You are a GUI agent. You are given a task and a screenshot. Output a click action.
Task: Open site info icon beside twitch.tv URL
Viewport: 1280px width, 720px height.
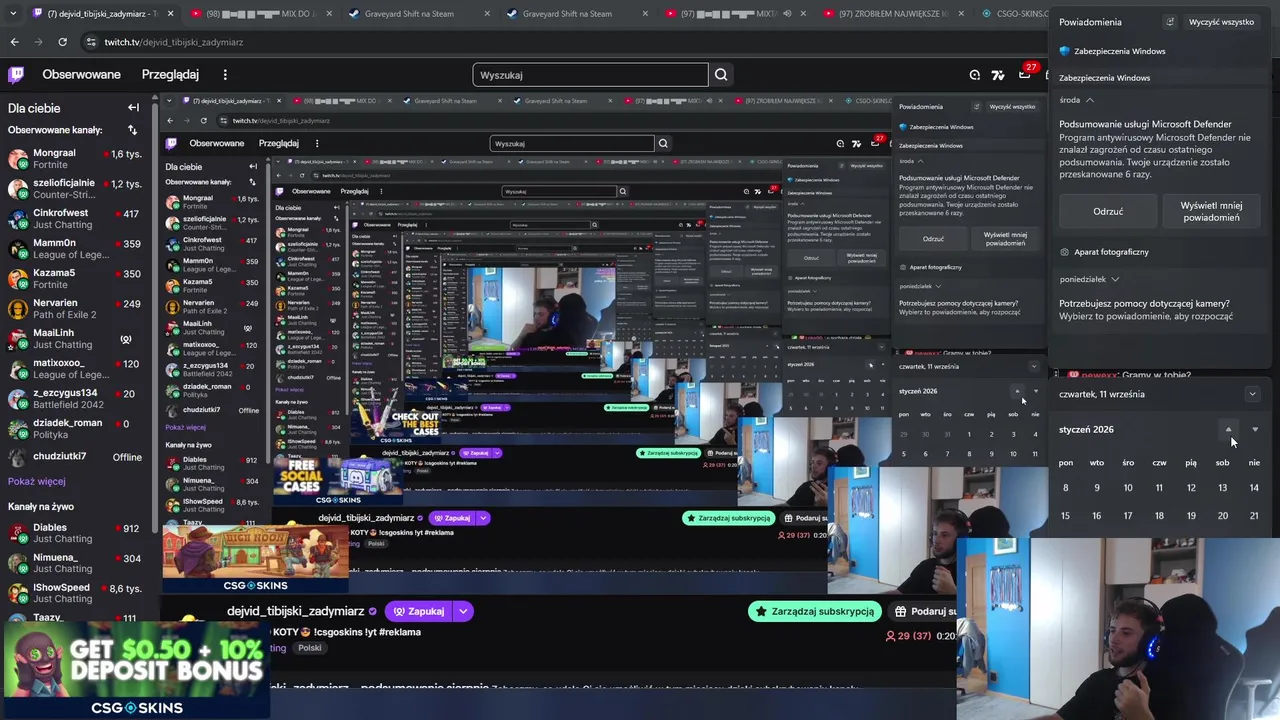pyautogui.click(x=91, y=42)
